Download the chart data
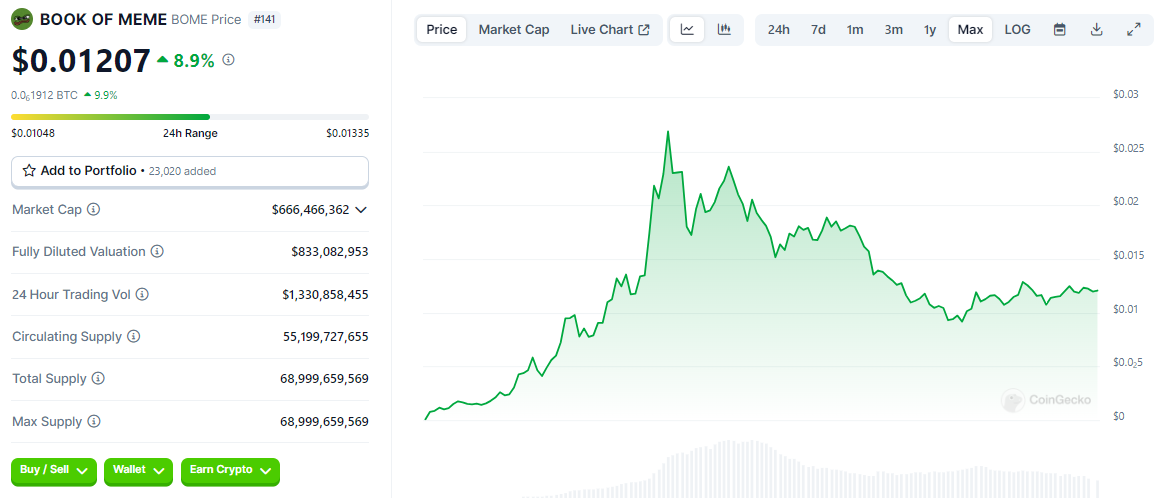The height and width of the screenshot is (498, 1170). [1096, 30]
